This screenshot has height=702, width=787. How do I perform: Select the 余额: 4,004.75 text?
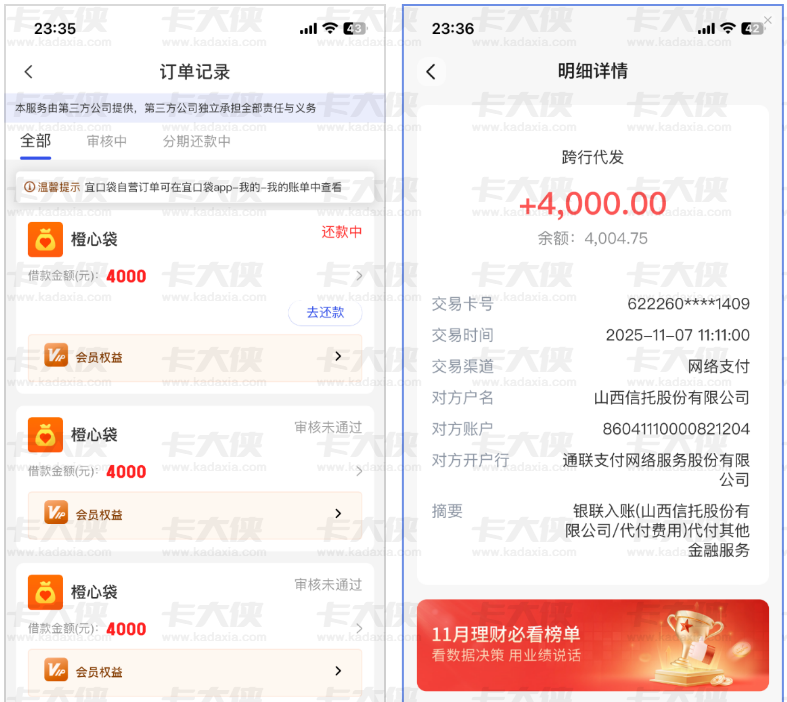[x=592, y=238]
